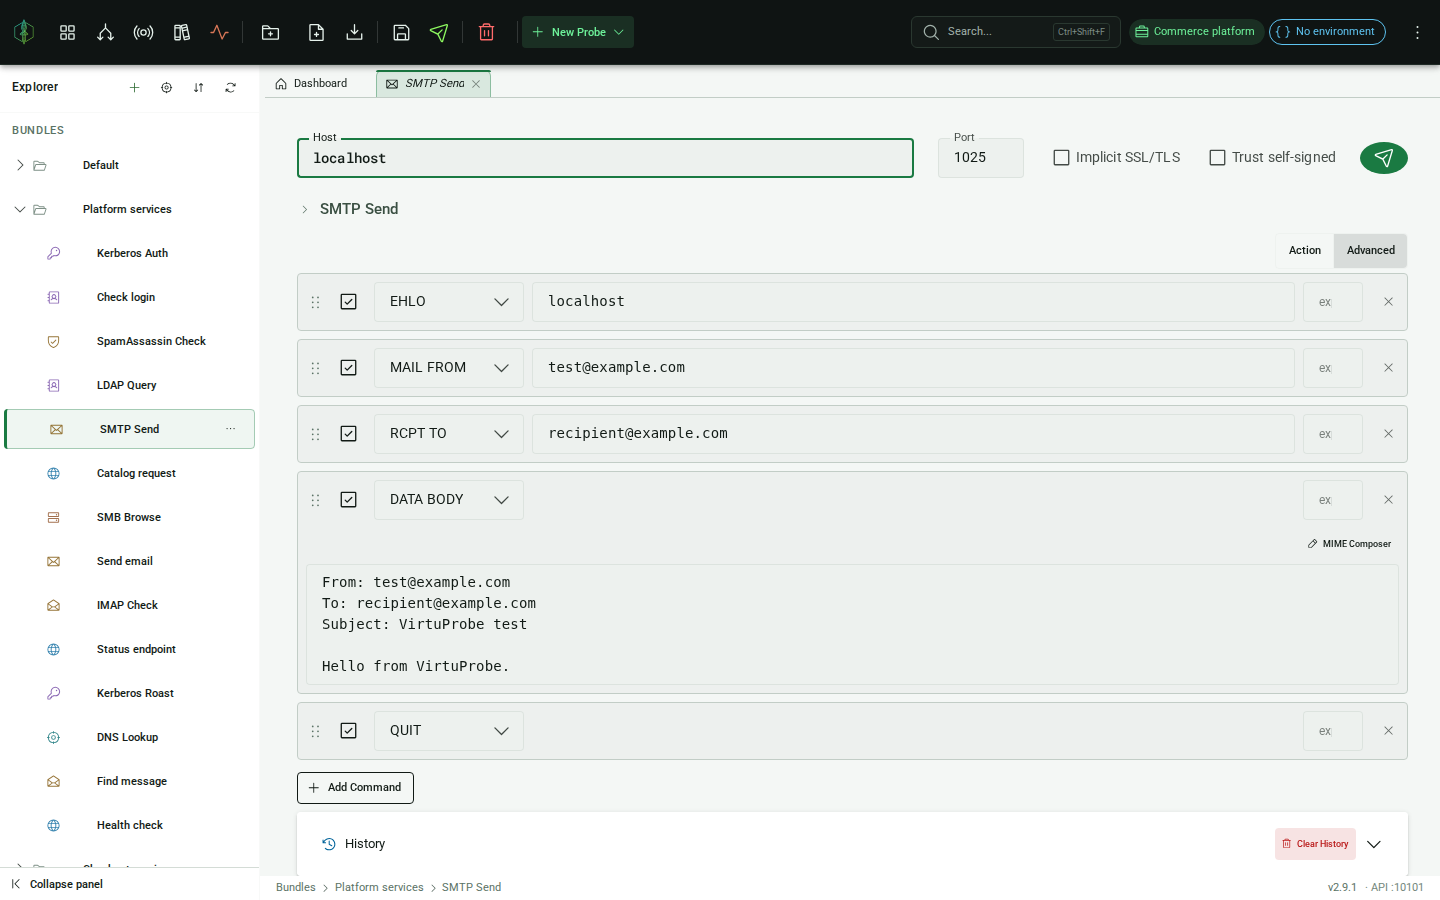Add a new item in Explorer with plus icon
The width and height of the screenshot is (1440, 900).
134,87
